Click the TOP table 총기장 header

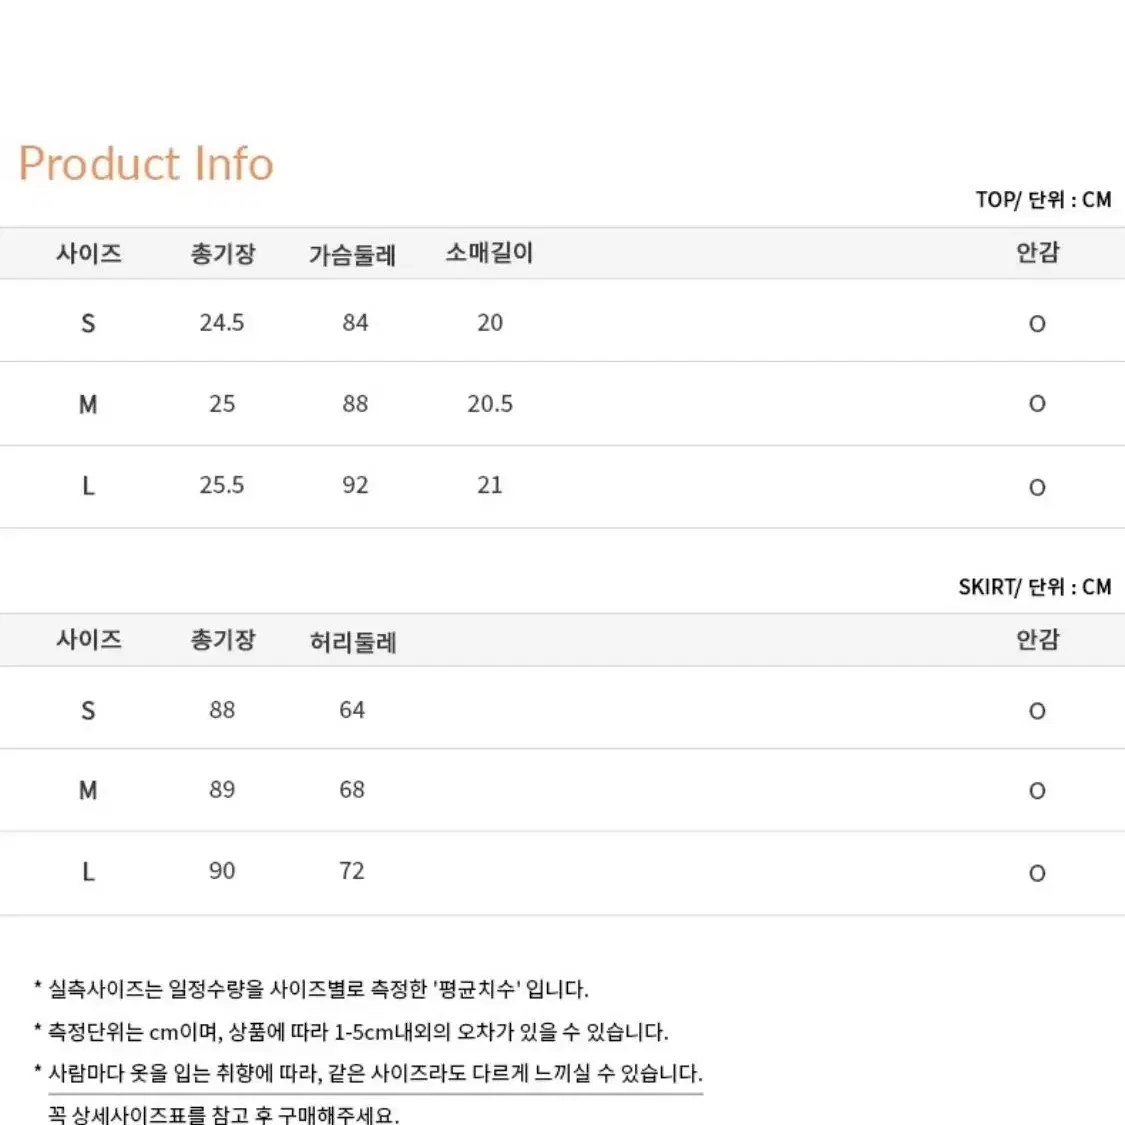coord(222,253)
